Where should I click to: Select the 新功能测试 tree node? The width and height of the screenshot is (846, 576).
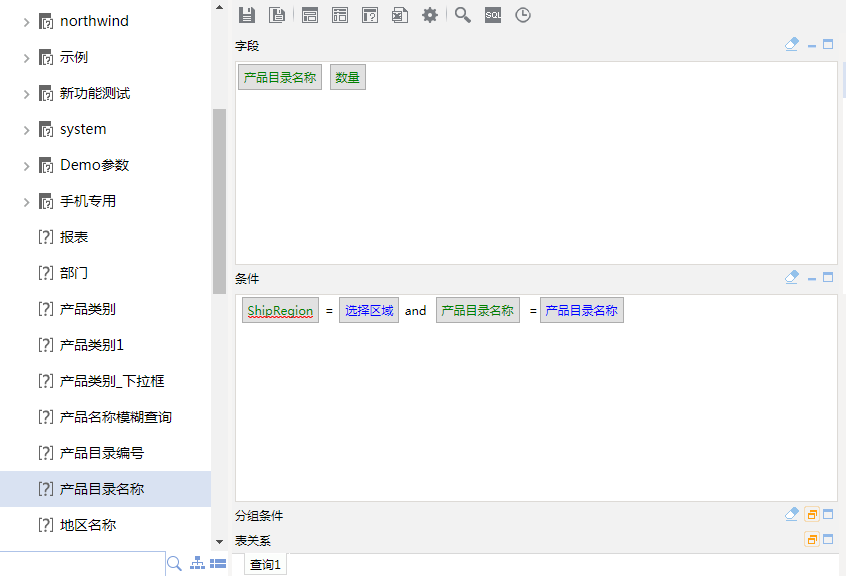coord(95,93)
